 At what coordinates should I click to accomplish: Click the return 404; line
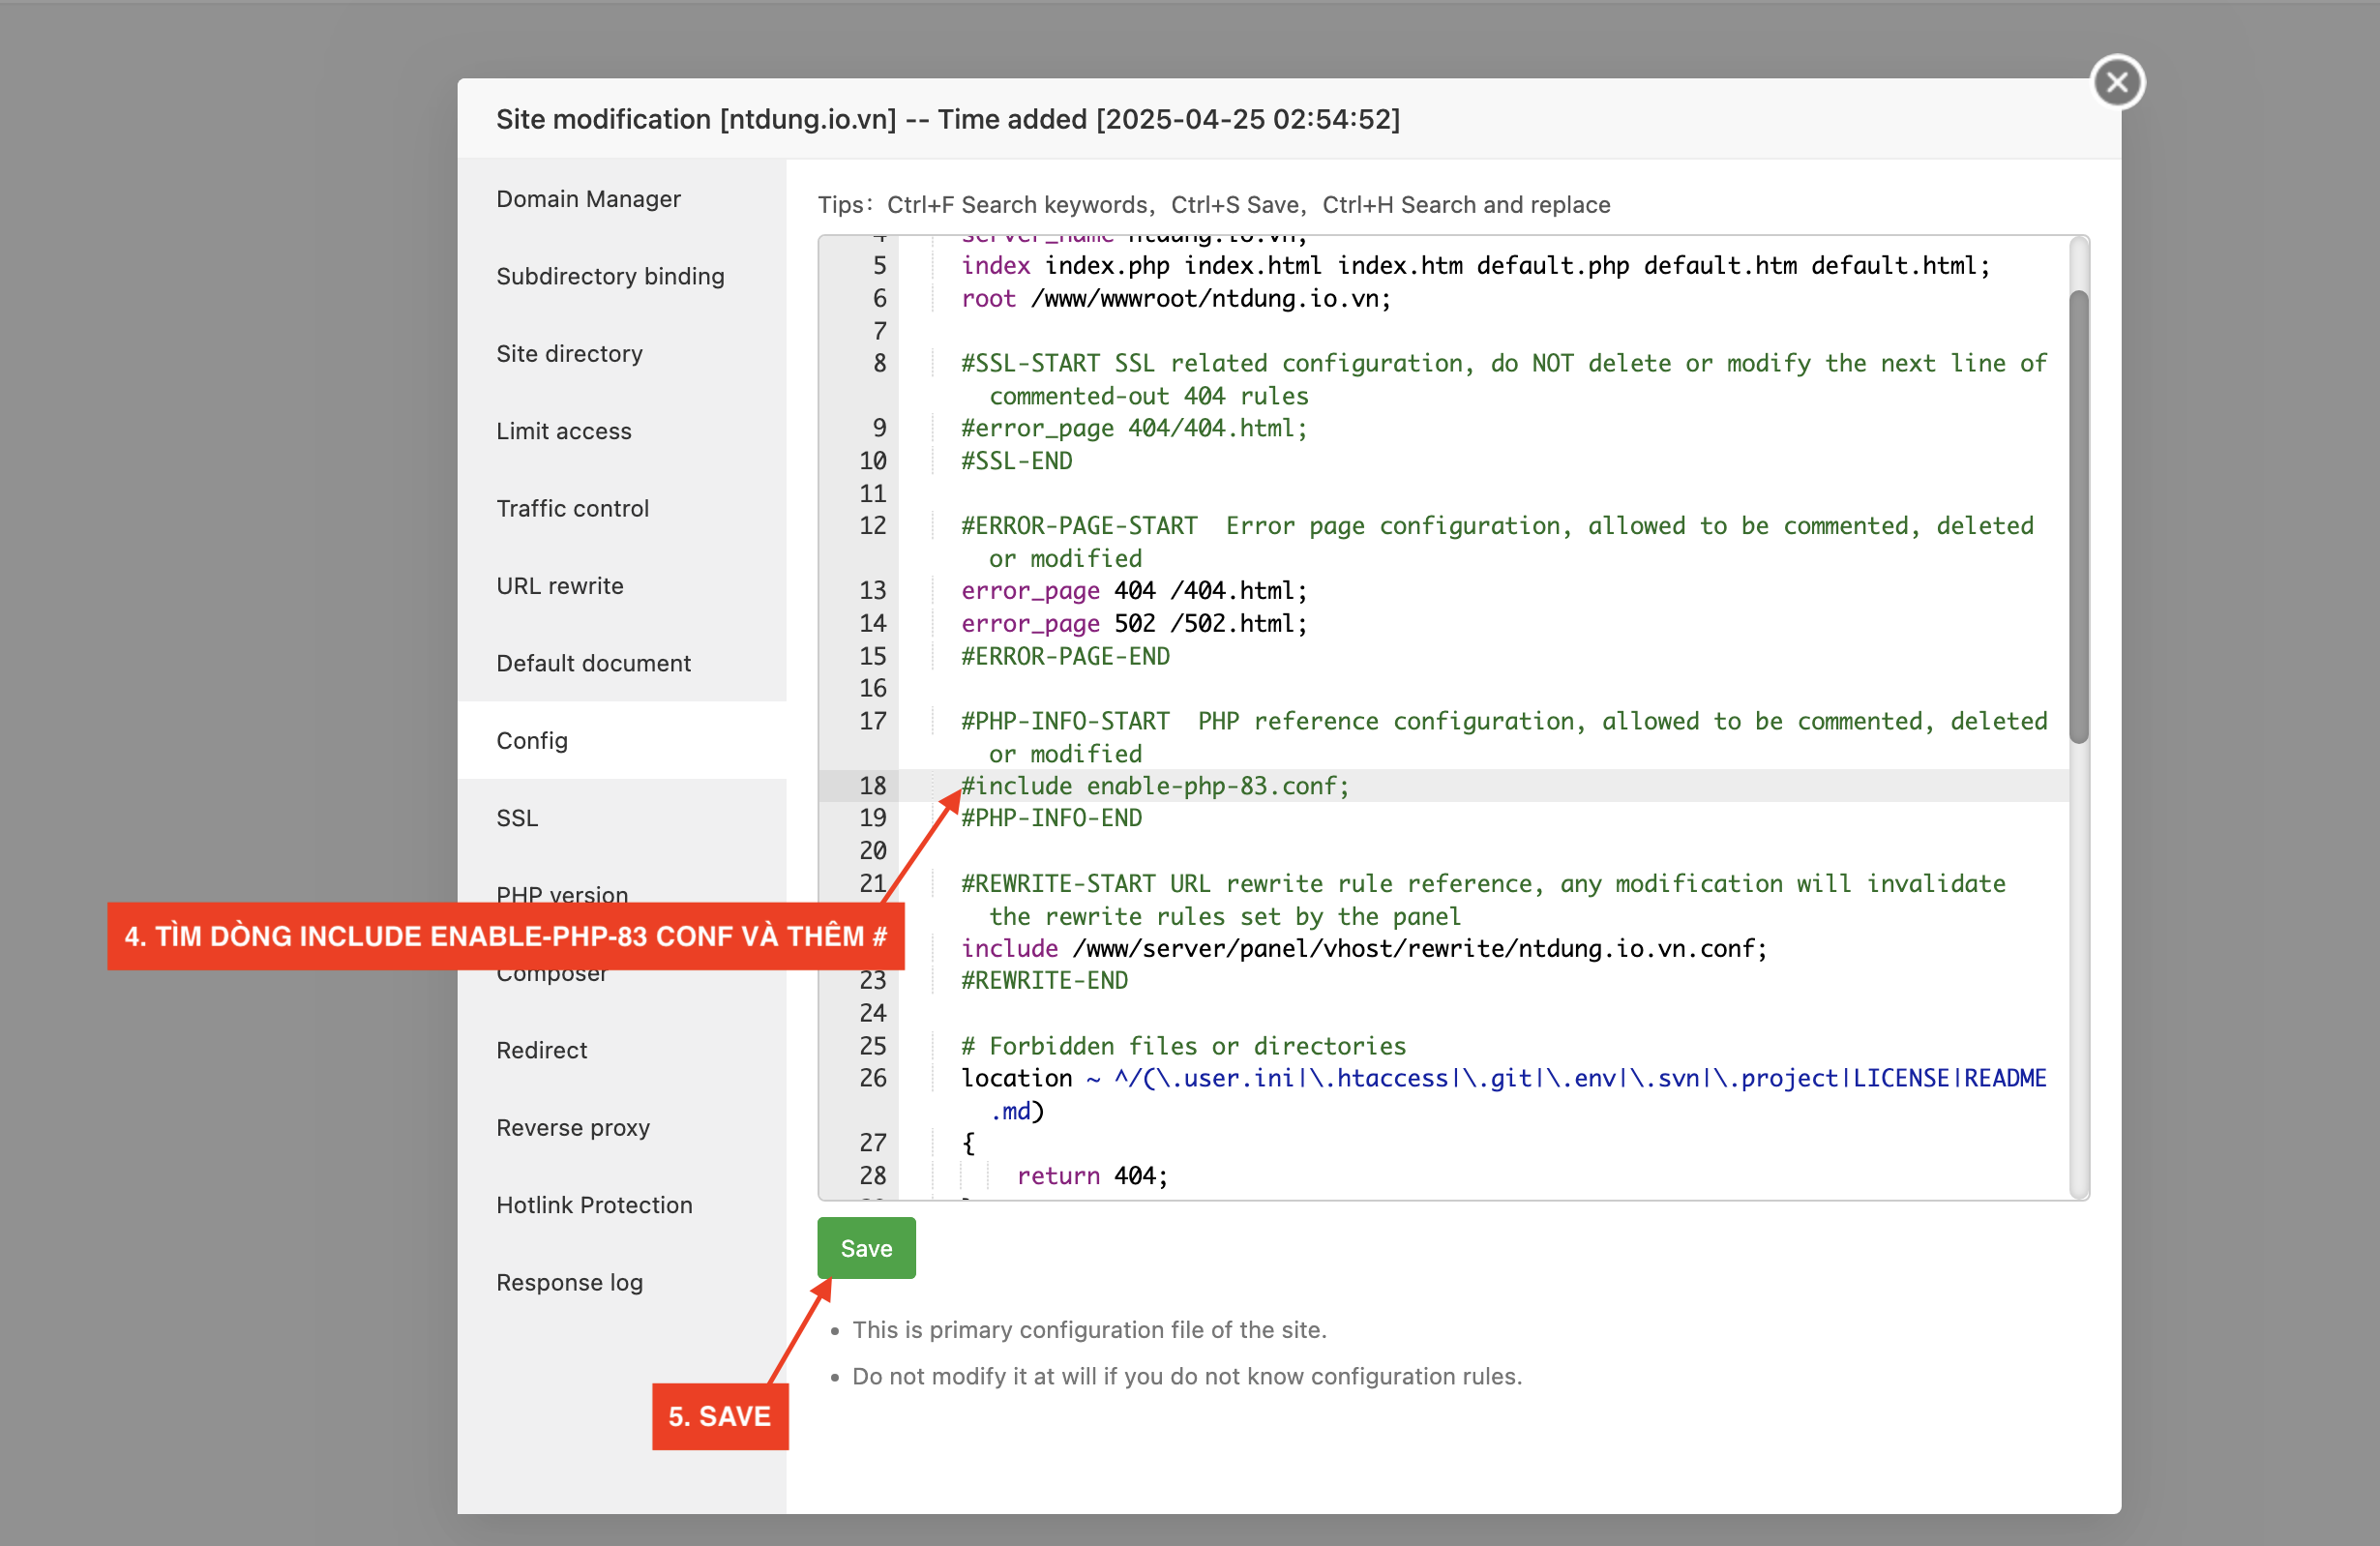click(x=1092, y=1175)
